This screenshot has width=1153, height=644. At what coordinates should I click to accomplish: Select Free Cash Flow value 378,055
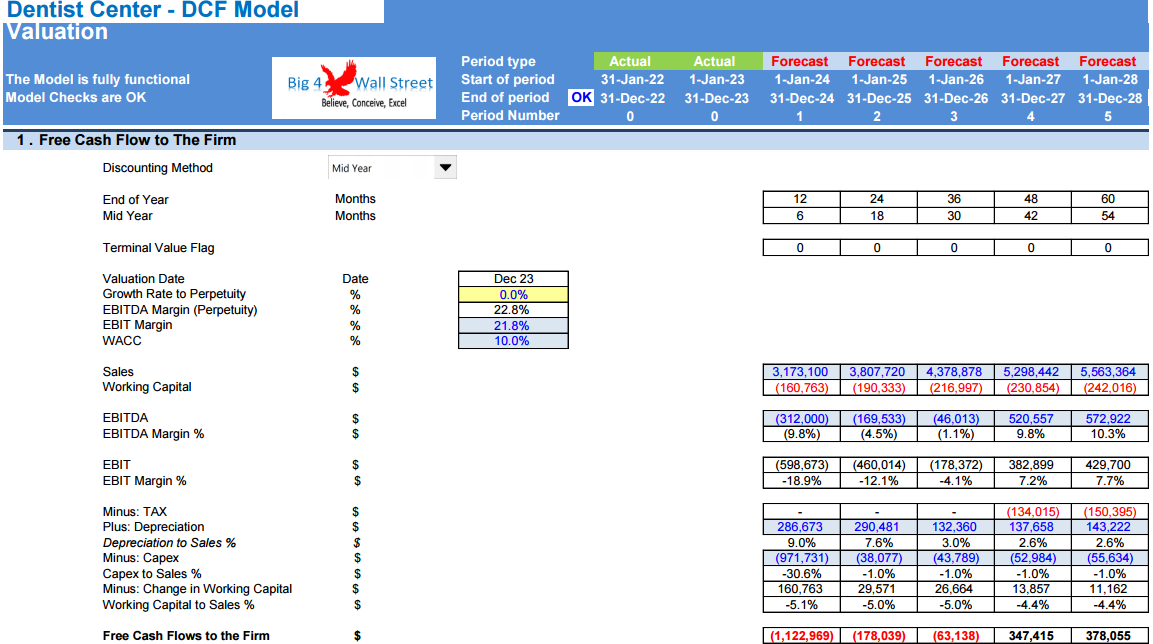point(1110,636)
